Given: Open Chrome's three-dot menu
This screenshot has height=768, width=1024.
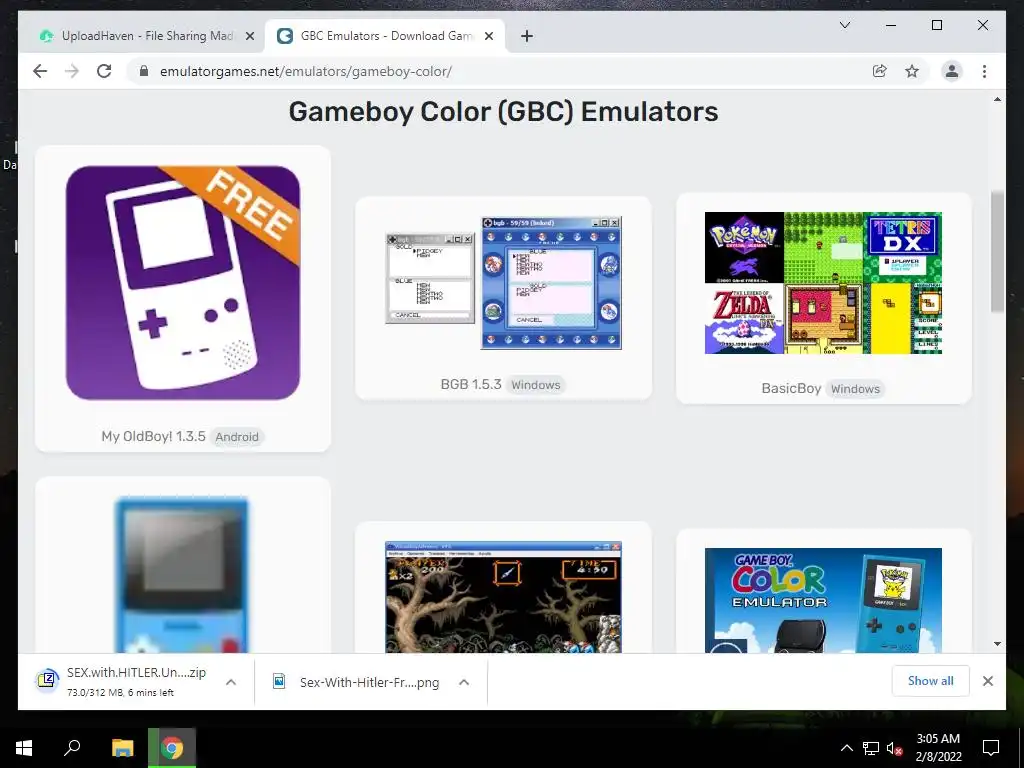Looking at the screenshot, I should (x=984, y=71).
